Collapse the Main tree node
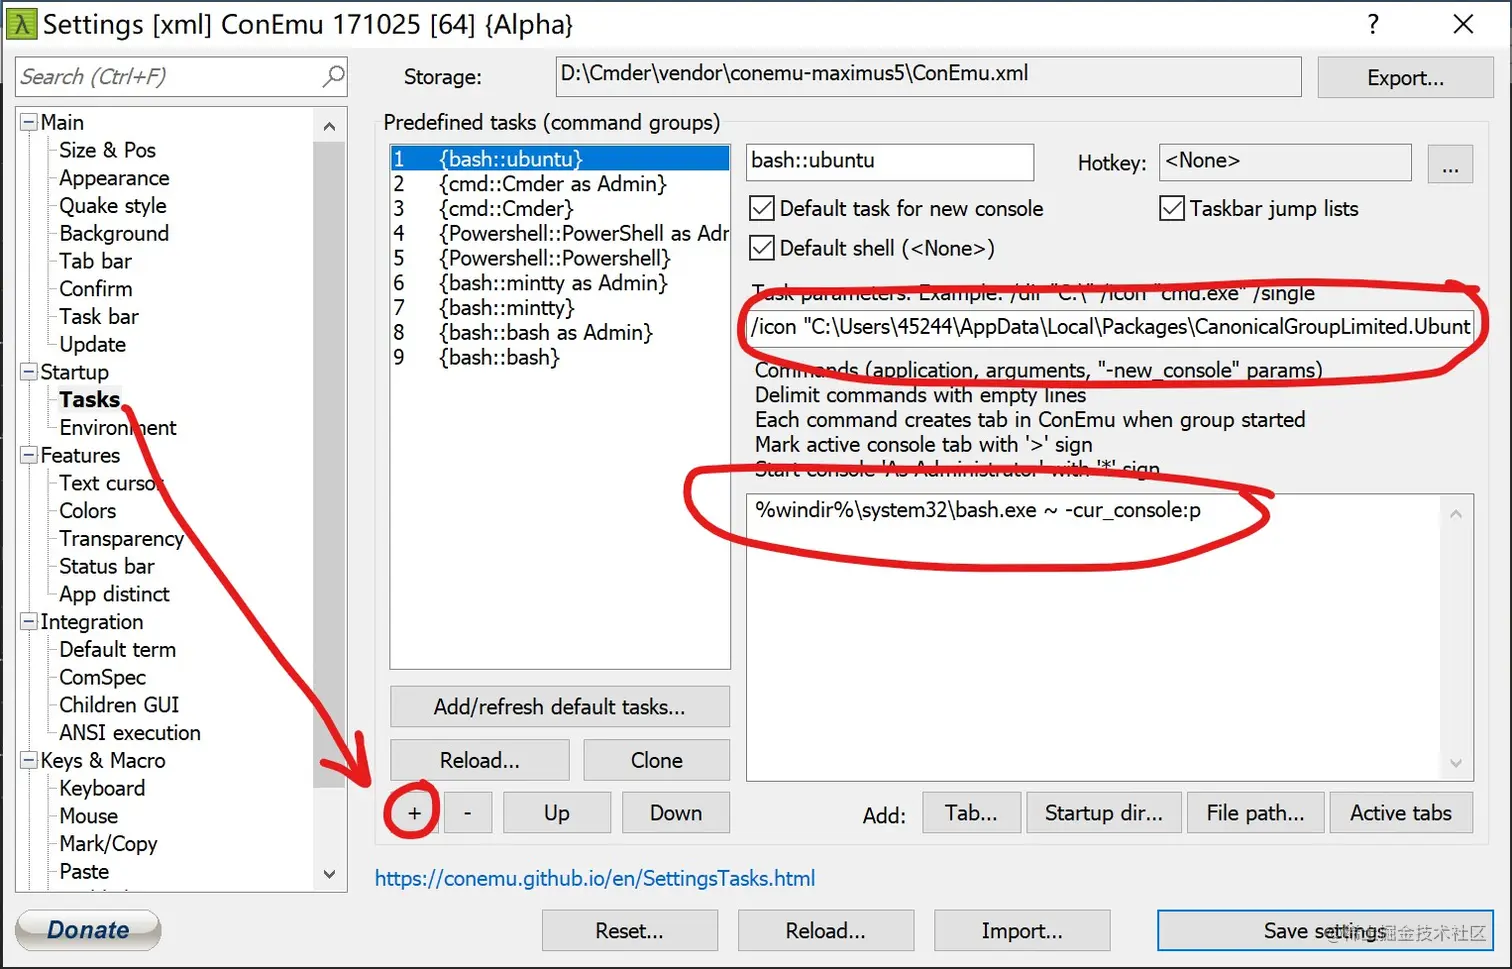 29,122
